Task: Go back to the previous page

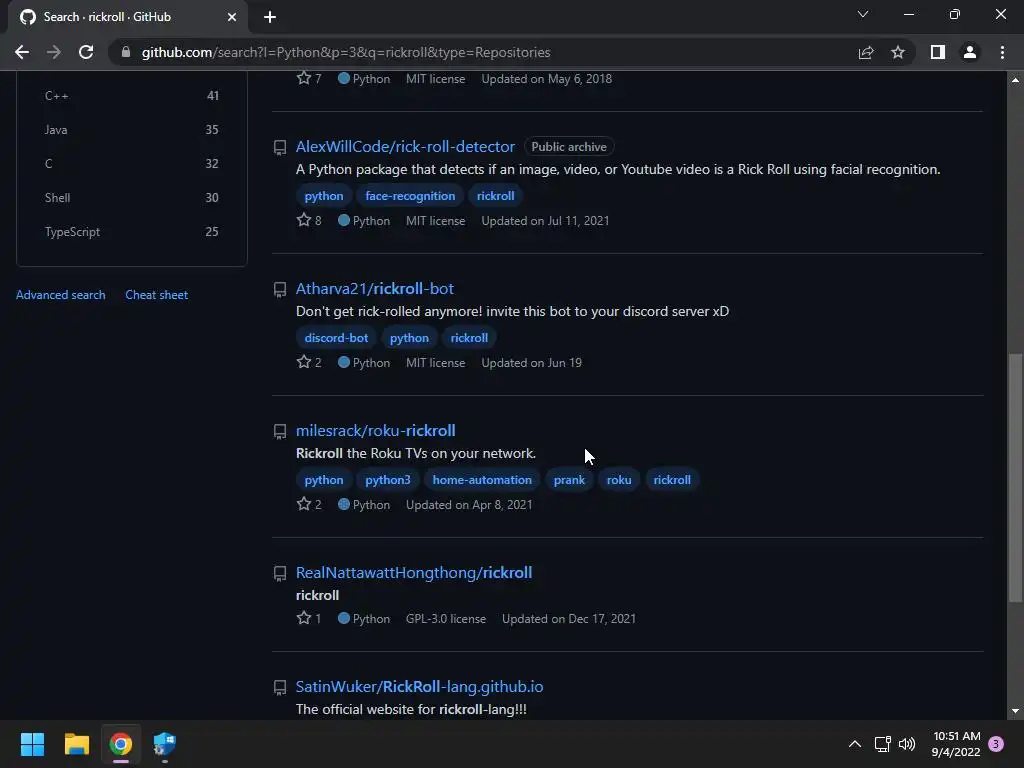Action: (22, 52)
